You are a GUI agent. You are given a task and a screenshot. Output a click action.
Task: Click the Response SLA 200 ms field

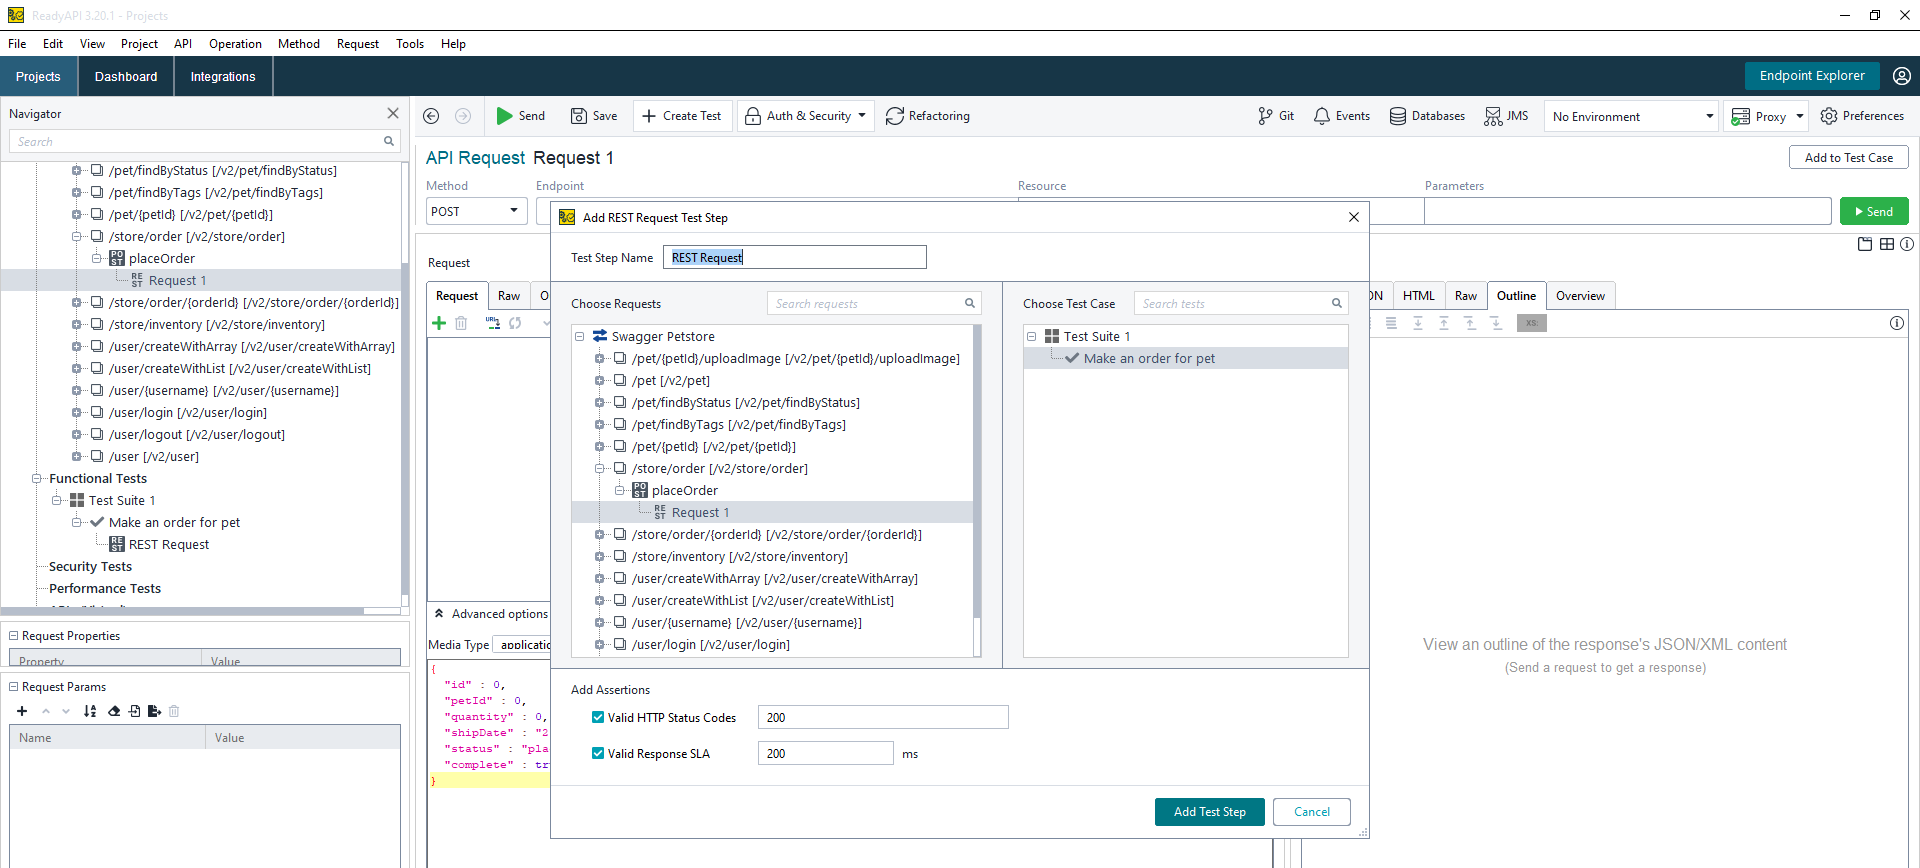(x=825, y=753)
